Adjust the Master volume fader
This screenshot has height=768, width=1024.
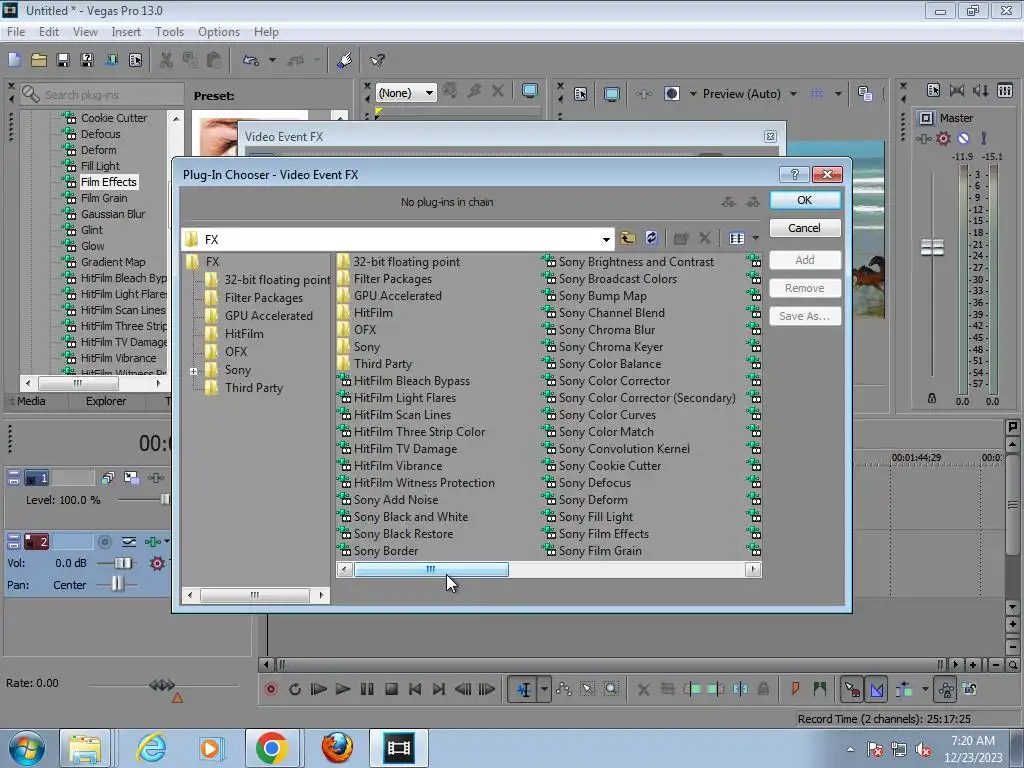932,248
